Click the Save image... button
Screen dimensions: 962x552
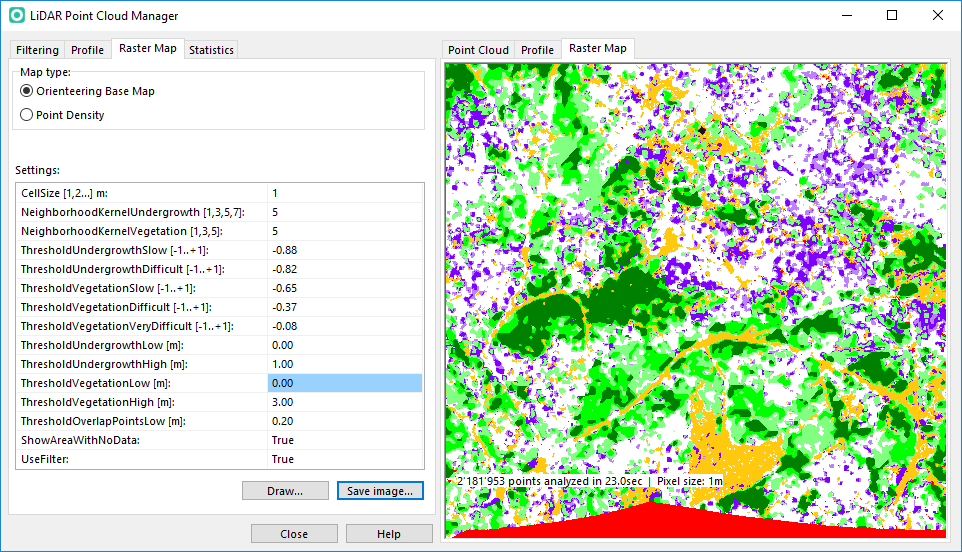pyautogui.click(x=380, y=491)
